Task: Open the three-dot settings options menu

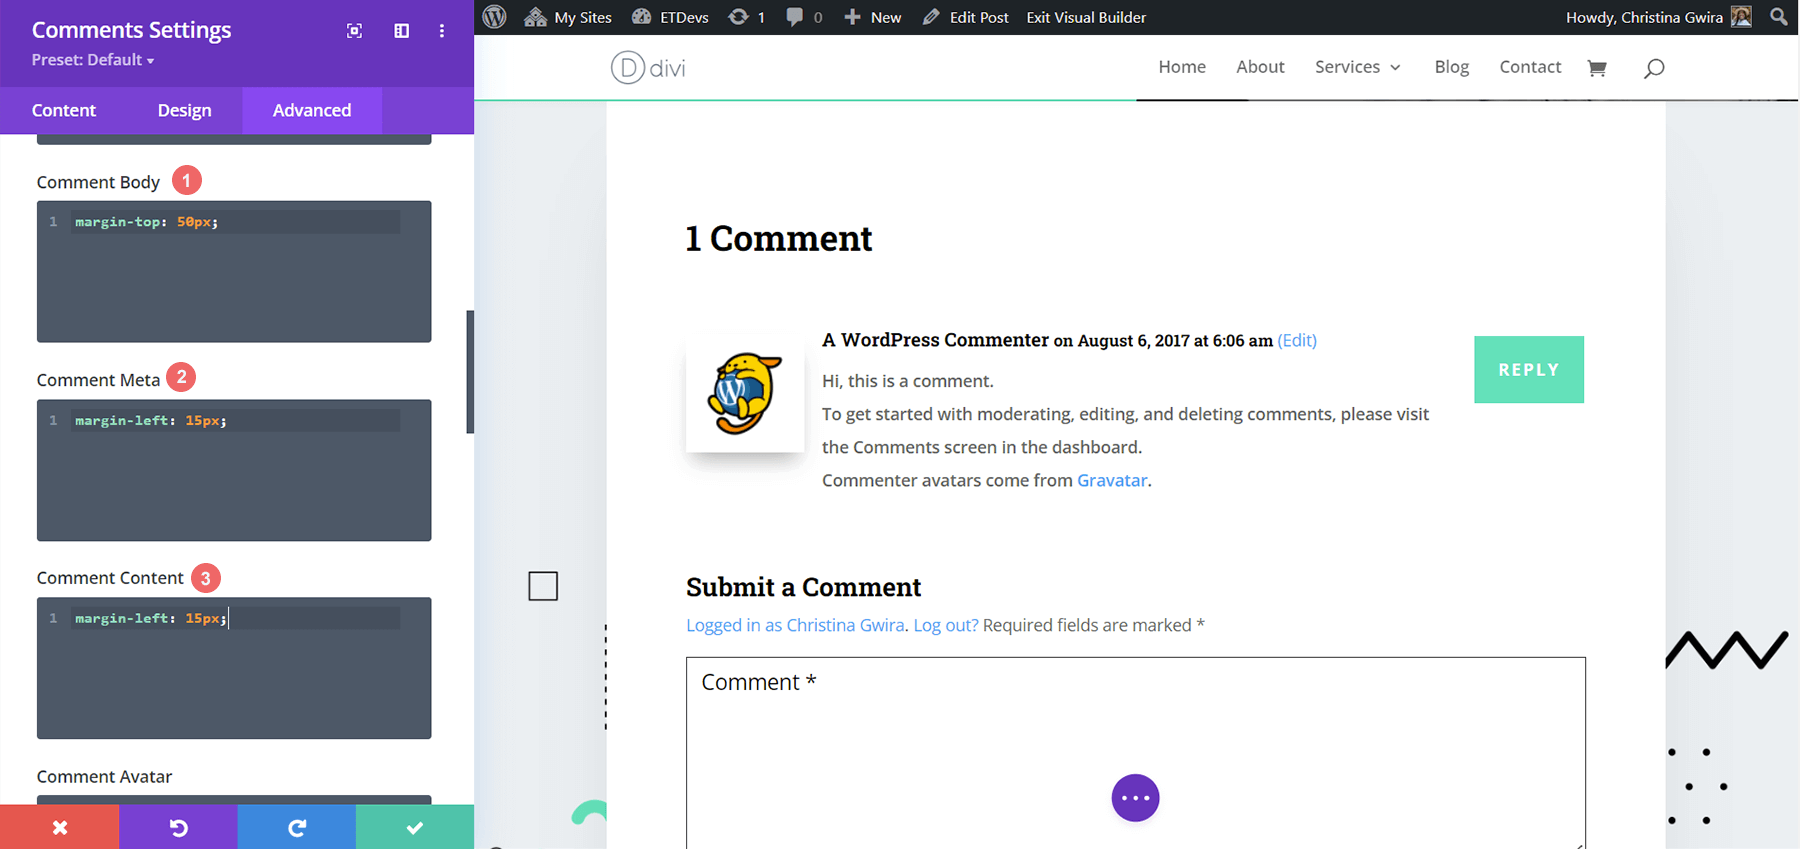Action: point(442,31)
